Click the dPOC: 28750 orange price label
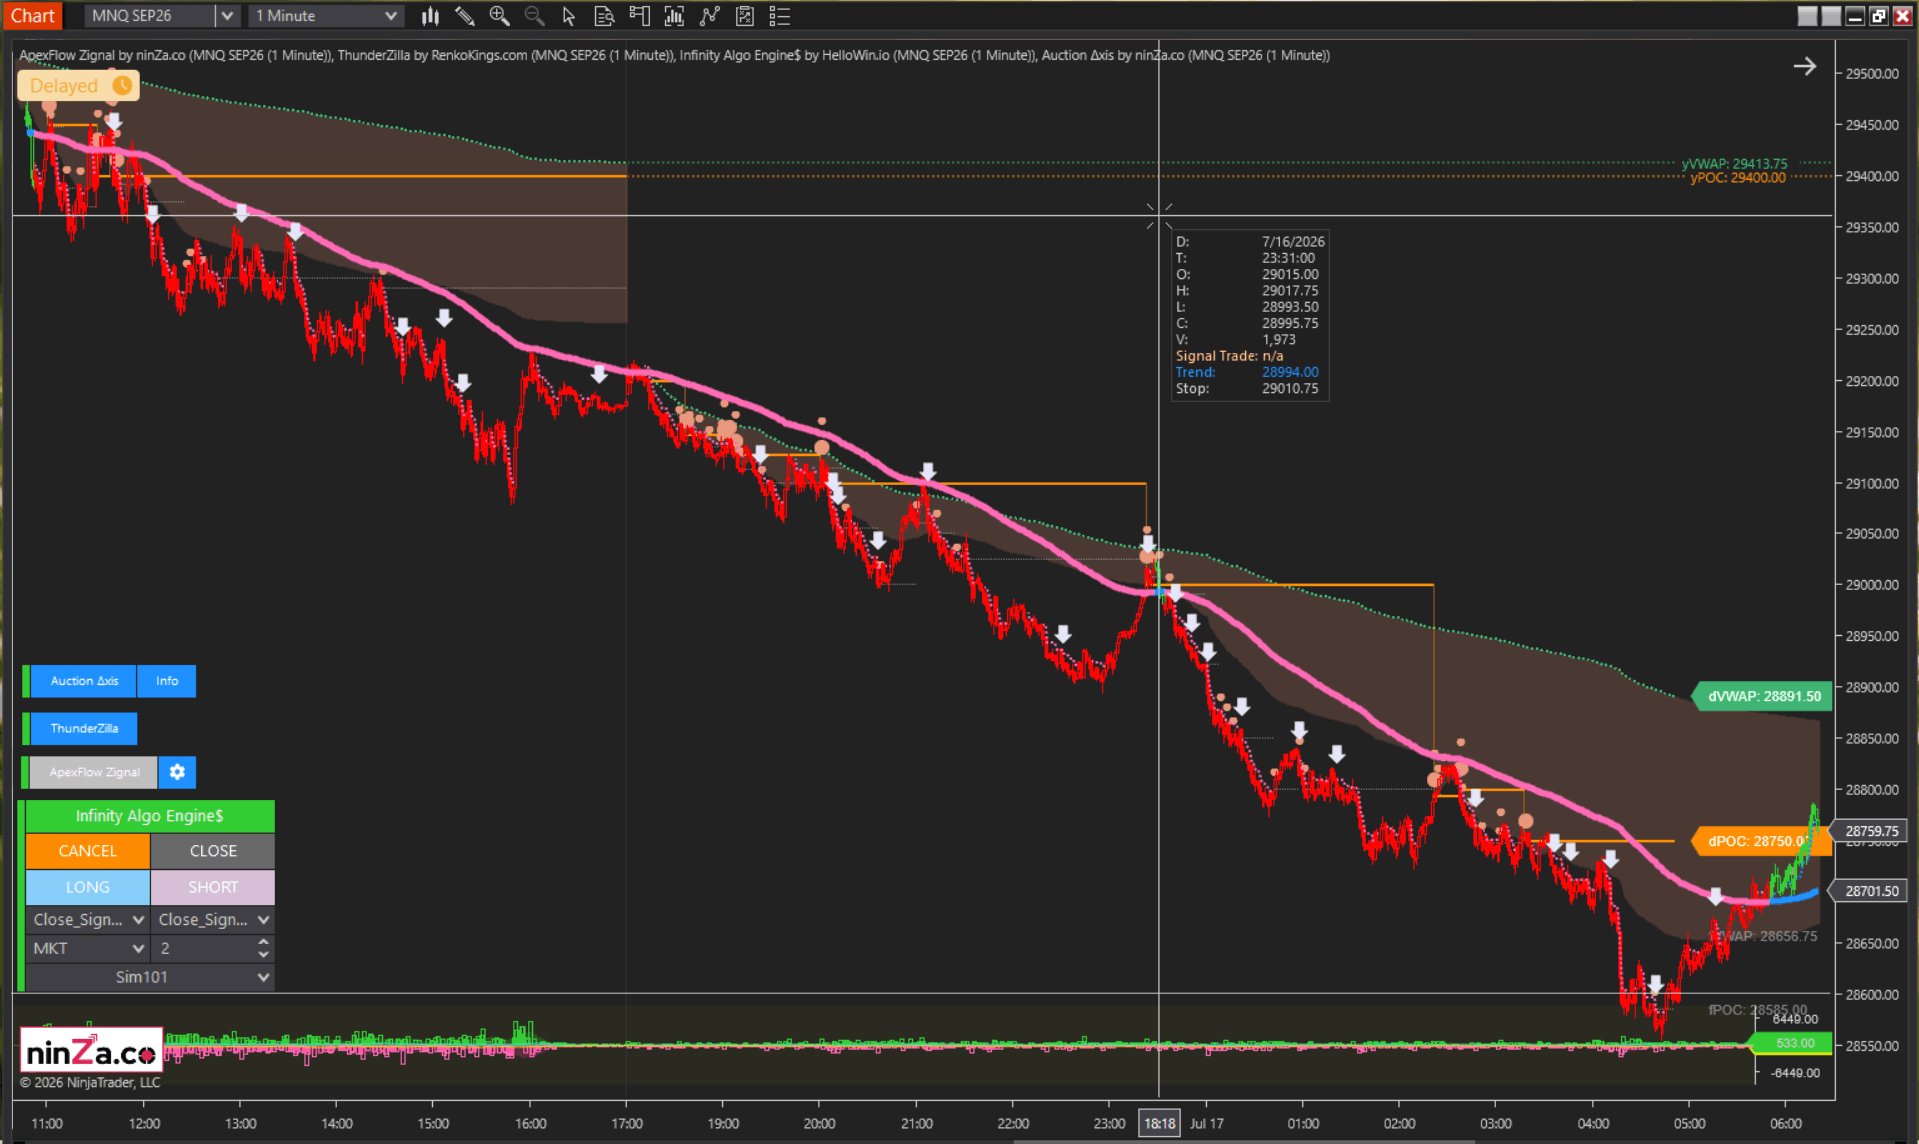Viewport: 1919px width, 1144px height. pos(1760,841)
